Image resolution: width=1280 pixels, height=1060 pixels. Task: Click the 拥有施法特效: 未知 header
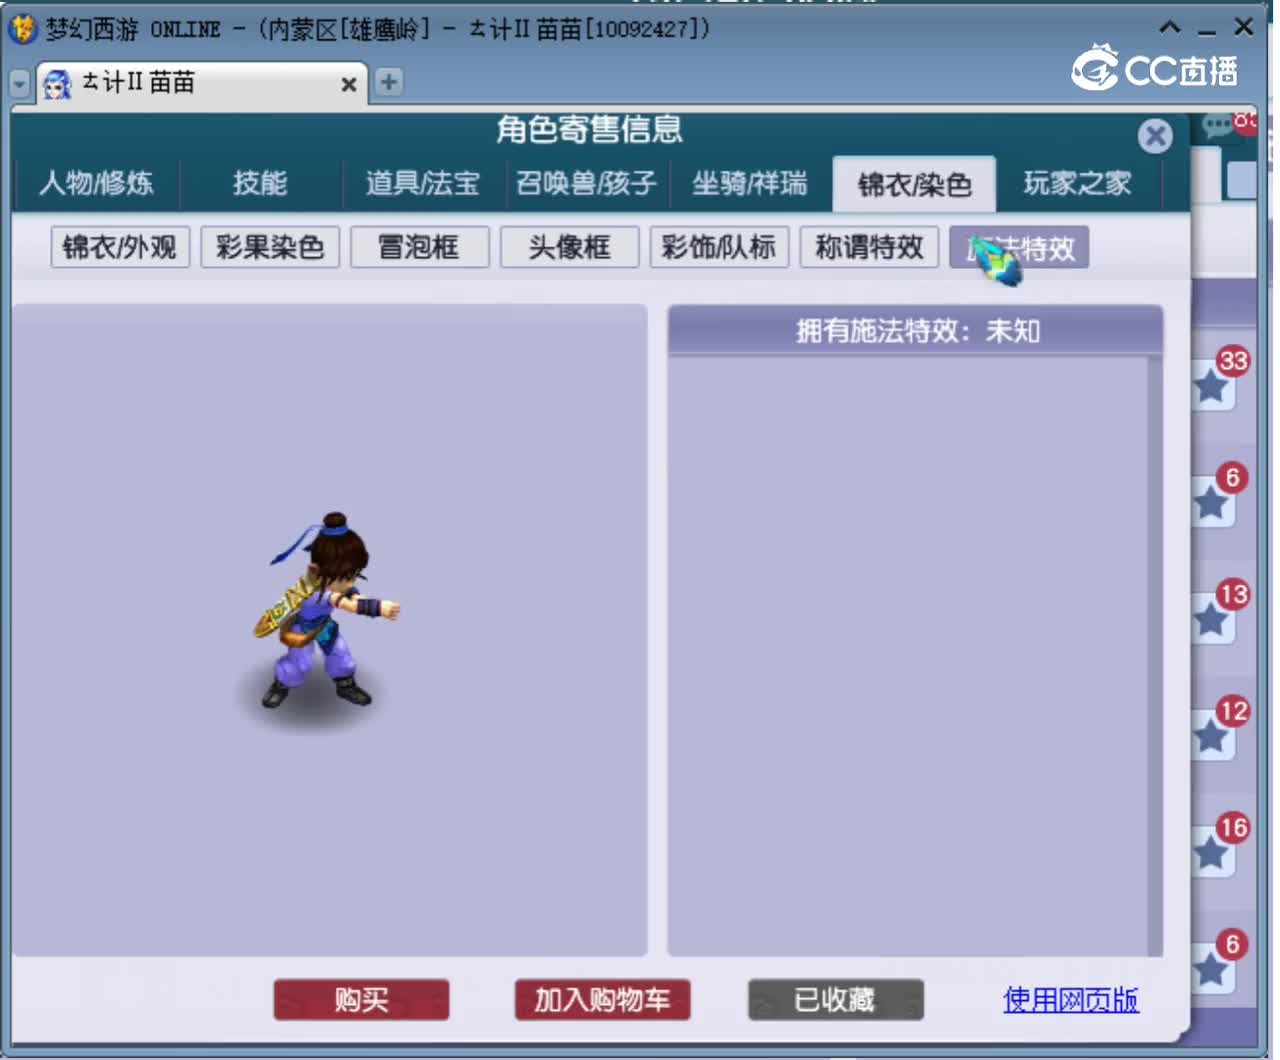click(x=916, y=330)
